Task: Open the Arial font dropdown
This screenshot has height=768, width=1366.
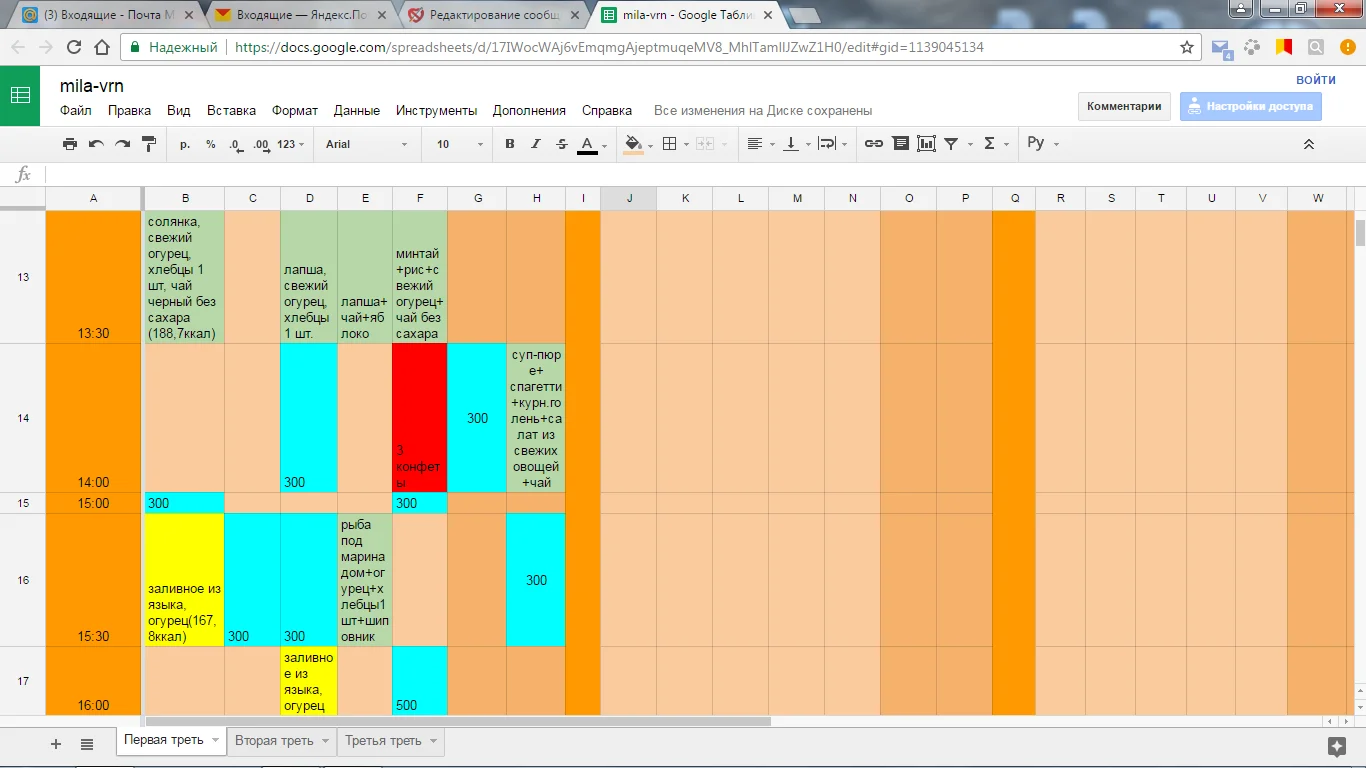Action: coord(366,144)
